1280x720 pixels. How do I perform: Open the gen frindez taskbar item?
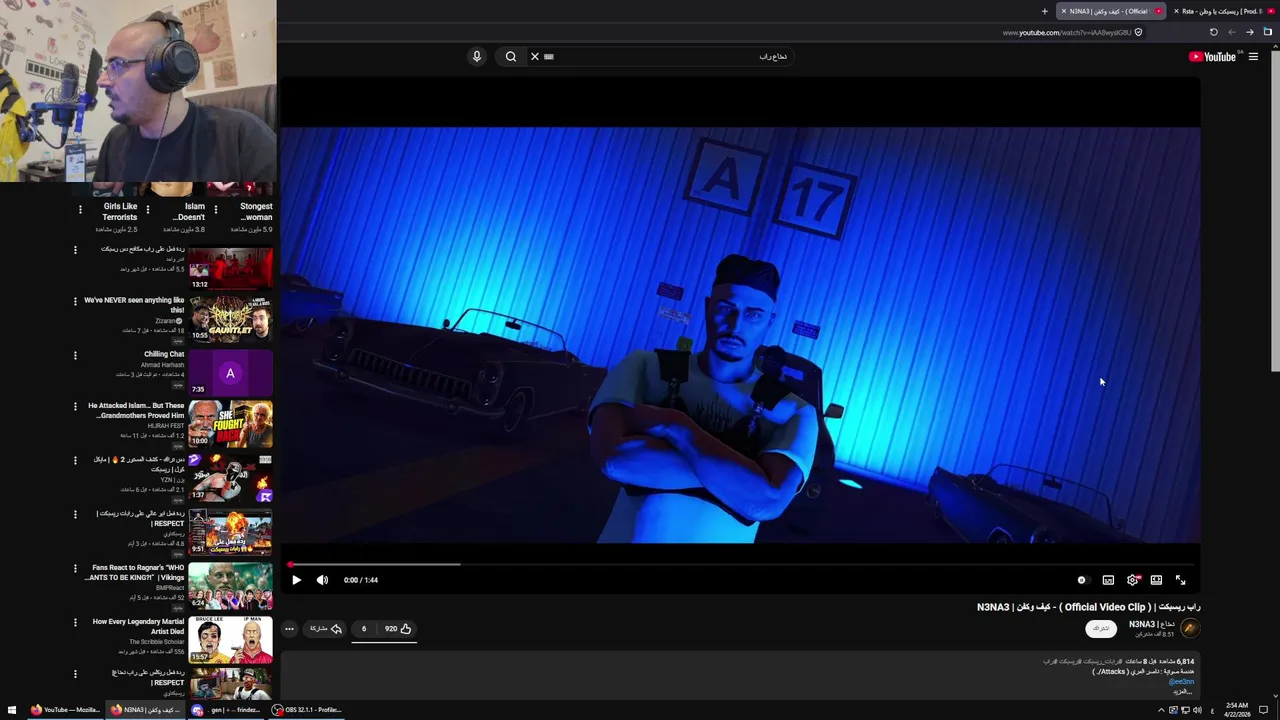pyautogui.click(x=226, y=710)
